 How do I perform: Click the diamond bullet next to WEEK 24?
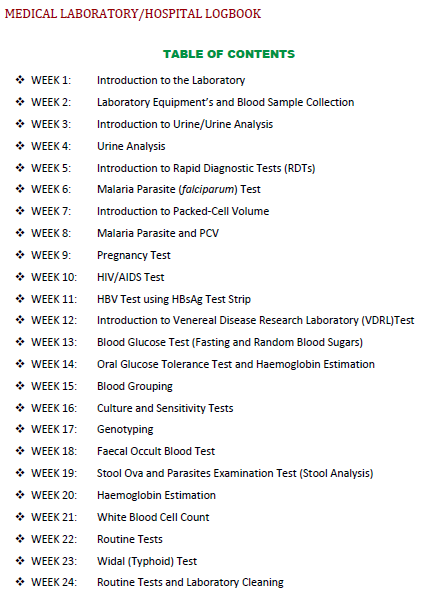pyautogui.click(x=20, y=582)
